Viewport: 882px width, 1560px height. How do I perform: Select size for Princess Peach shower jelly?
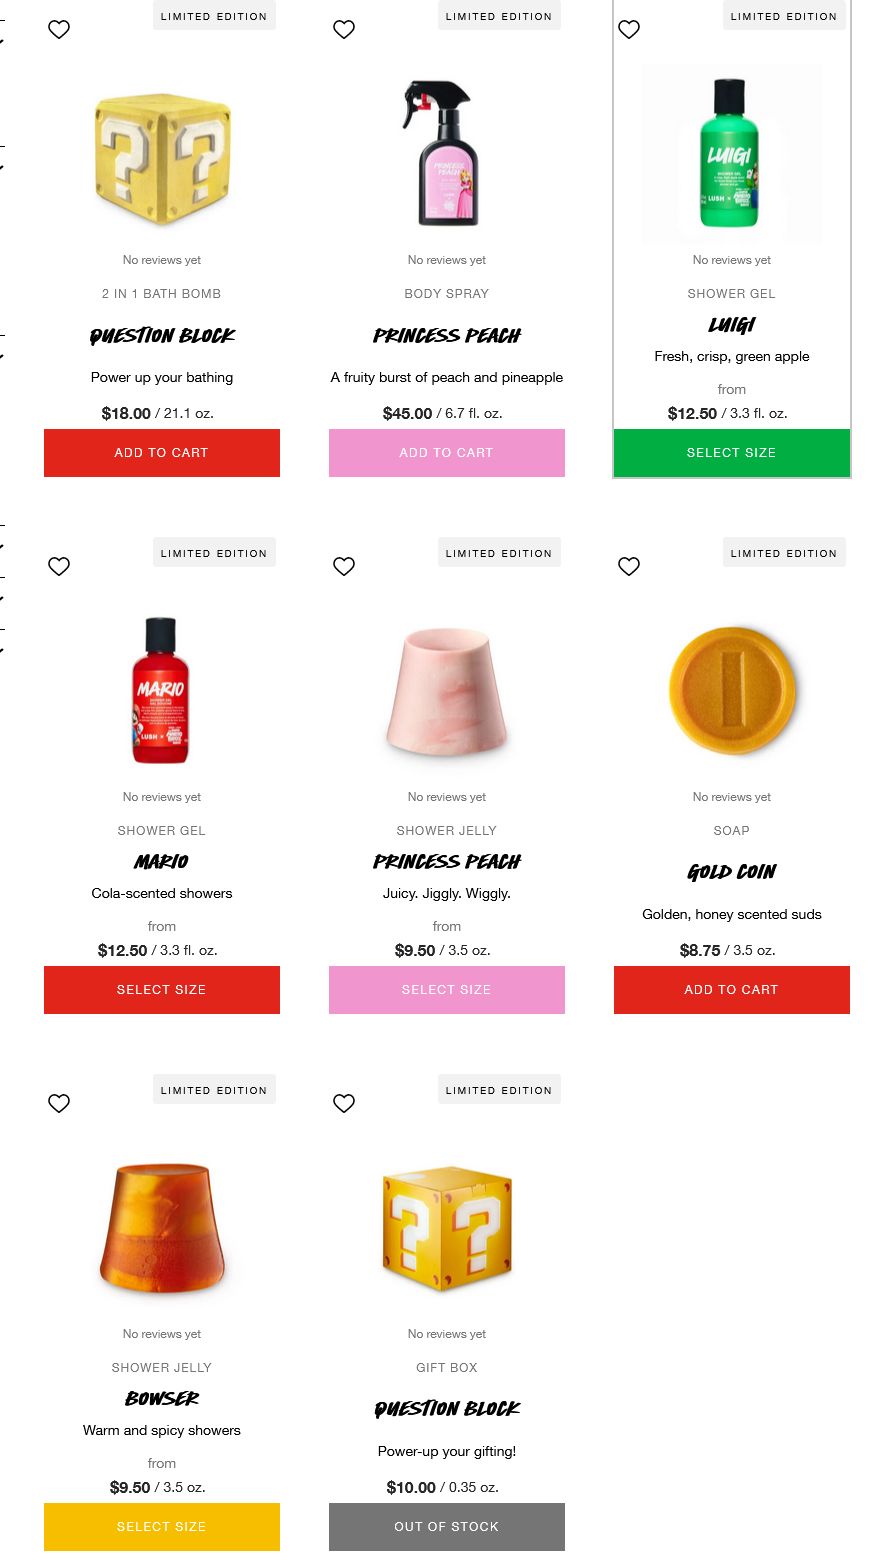pyautogui.click(x=447, y=990)
